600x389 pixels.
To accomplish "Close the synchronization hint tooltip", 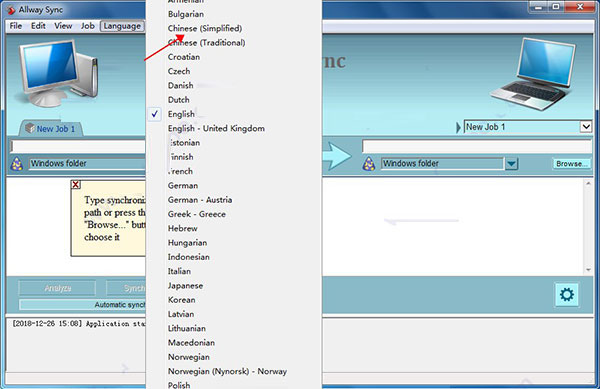I will [x=76, y=184].
